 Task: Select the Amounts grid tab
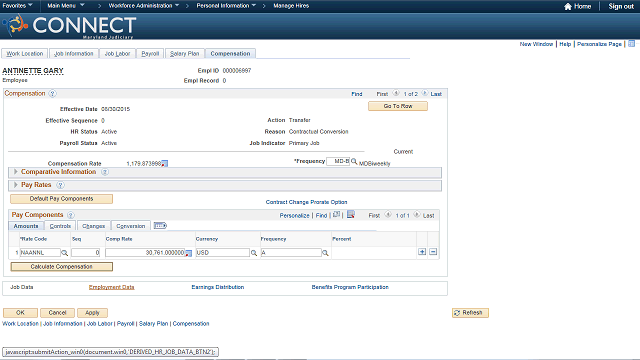point(26,226)
